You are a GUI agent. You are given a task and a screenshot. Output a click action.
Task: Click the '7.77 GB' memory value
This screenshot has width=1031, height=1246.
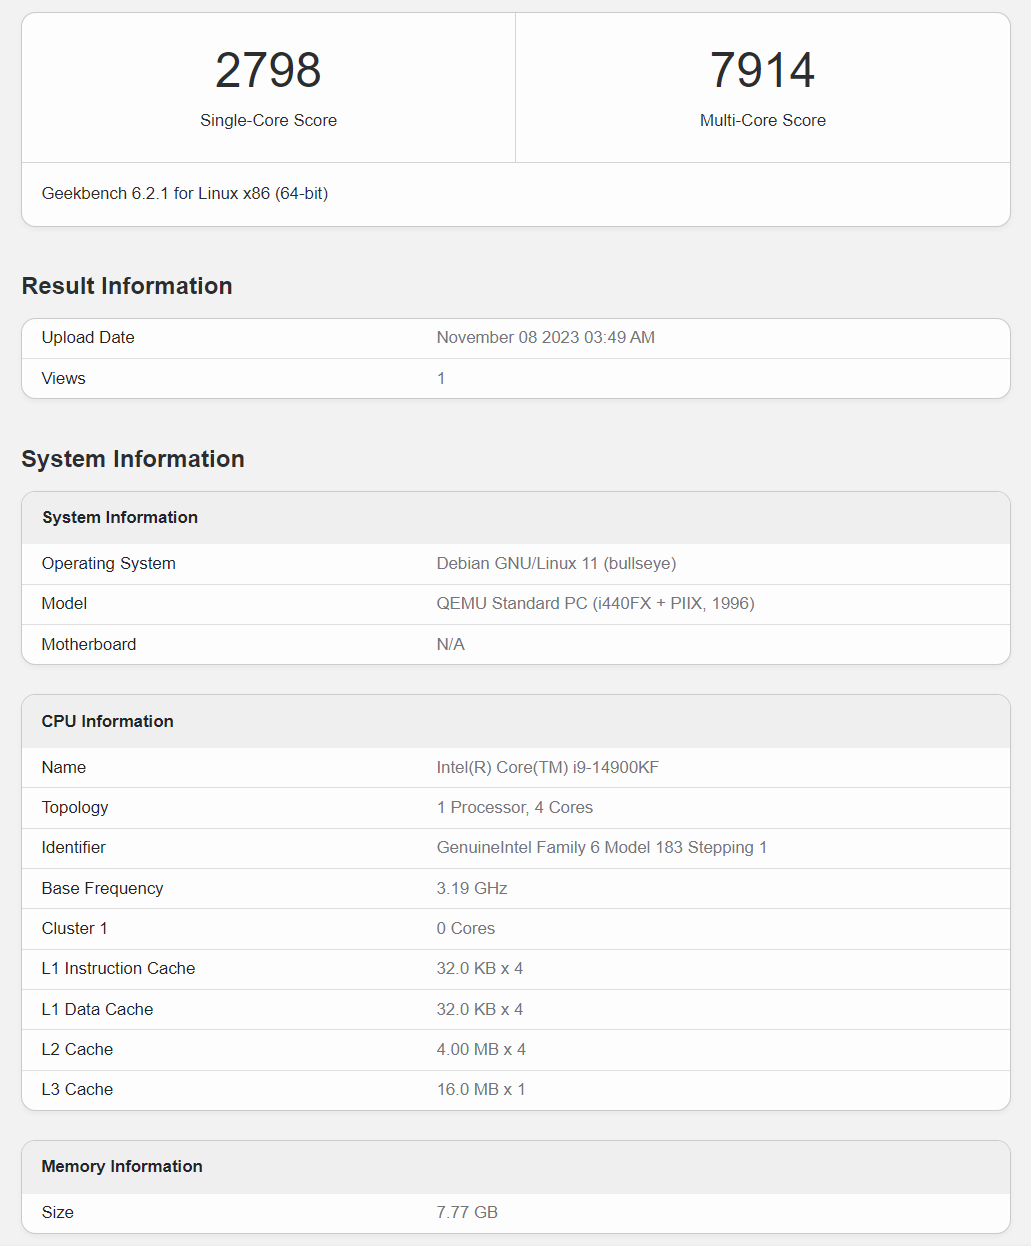pyautogui.click(x=467, y=1212)
